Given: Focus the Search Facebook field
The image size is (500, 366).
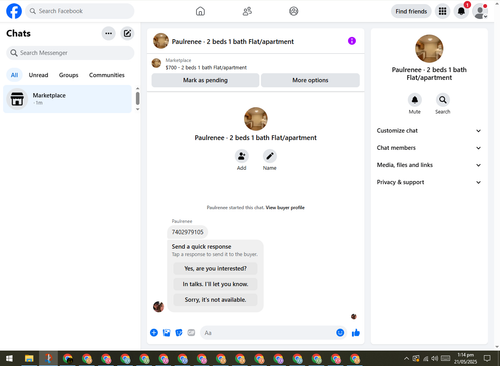Looking at the screenshot, I should click(x=80, y=11).
